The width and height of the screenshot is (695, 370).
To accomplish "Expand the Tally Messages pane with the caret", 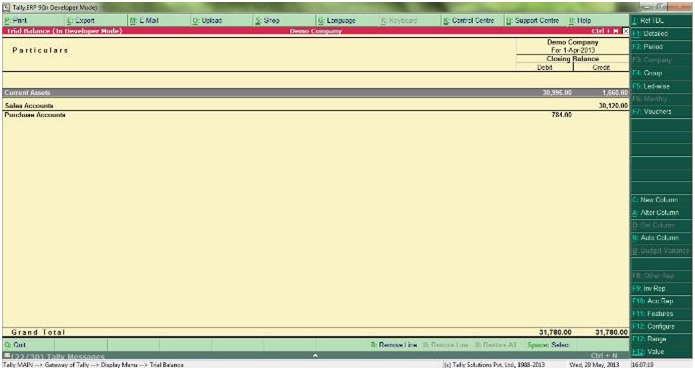I will coord(315,355).
